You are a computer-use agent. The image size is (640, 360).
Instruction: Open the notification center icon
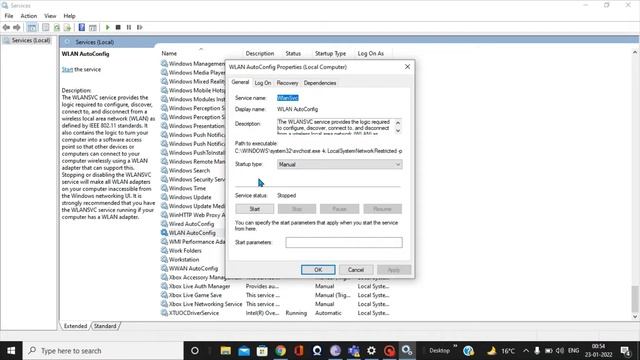[x=625, y=351]
